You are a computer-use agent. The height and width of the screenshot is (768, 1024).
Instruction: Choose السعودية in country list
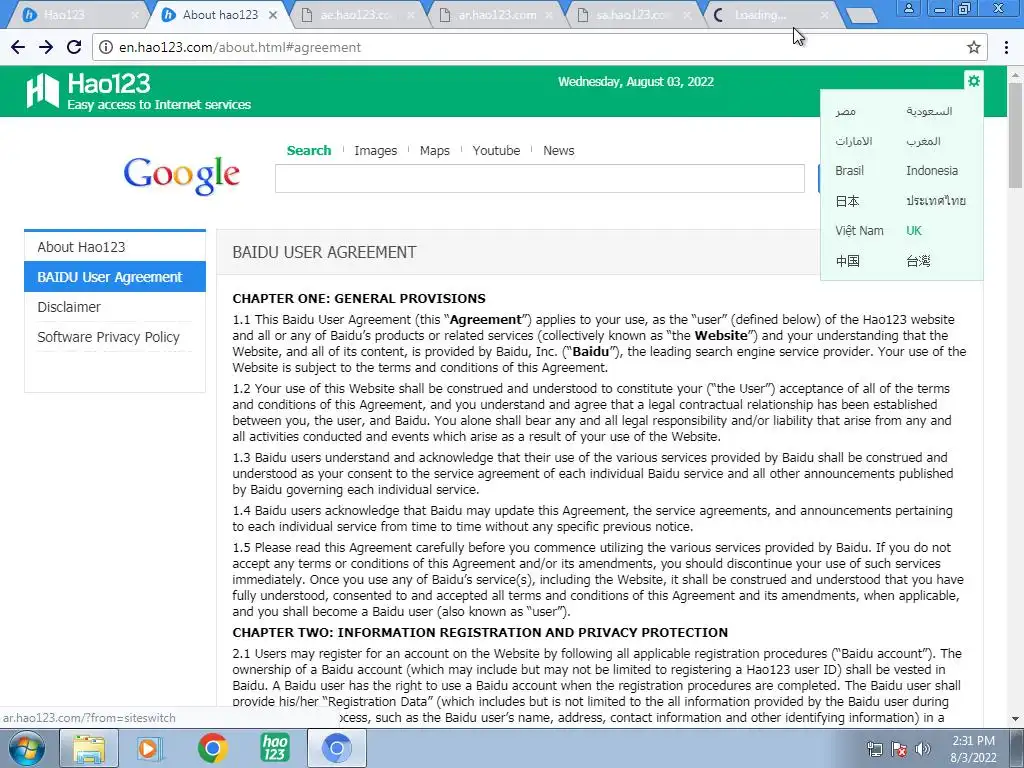click(929, 111)
